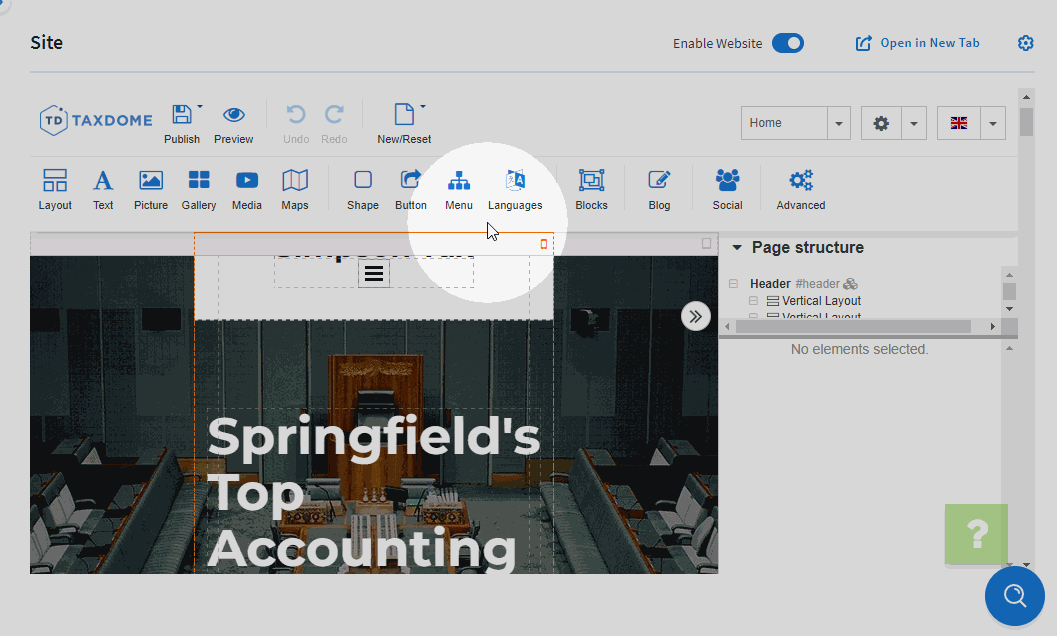
Task: Open the Gallery tool
Action: (199, 188)
